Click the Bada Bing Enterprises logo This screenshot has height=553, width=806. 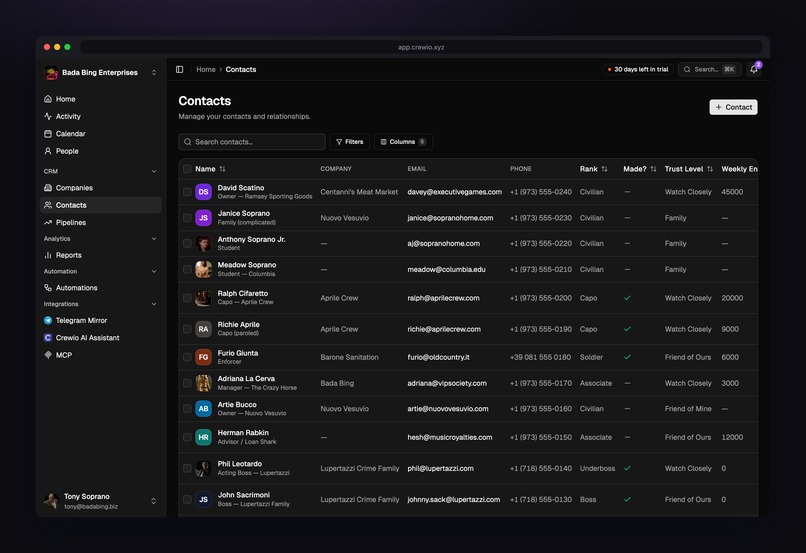(x=51, y=73)
